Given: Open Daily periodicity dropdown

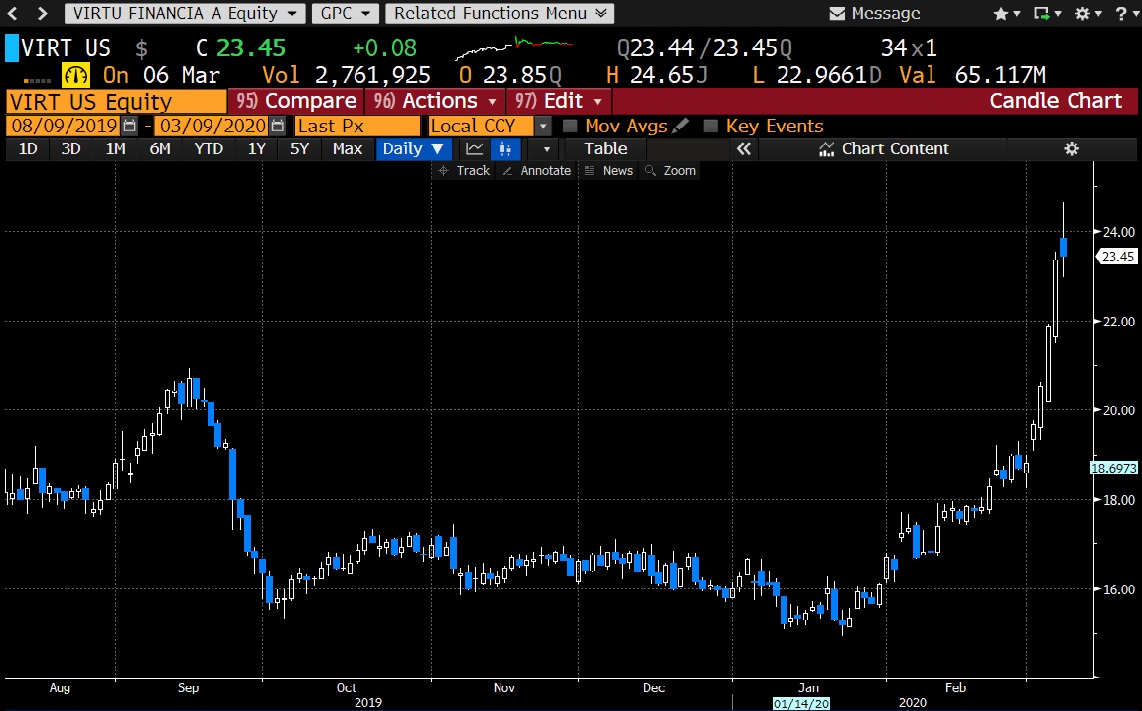Looking at the screenshot, I should pyautogui.click(x=413, y=149).
